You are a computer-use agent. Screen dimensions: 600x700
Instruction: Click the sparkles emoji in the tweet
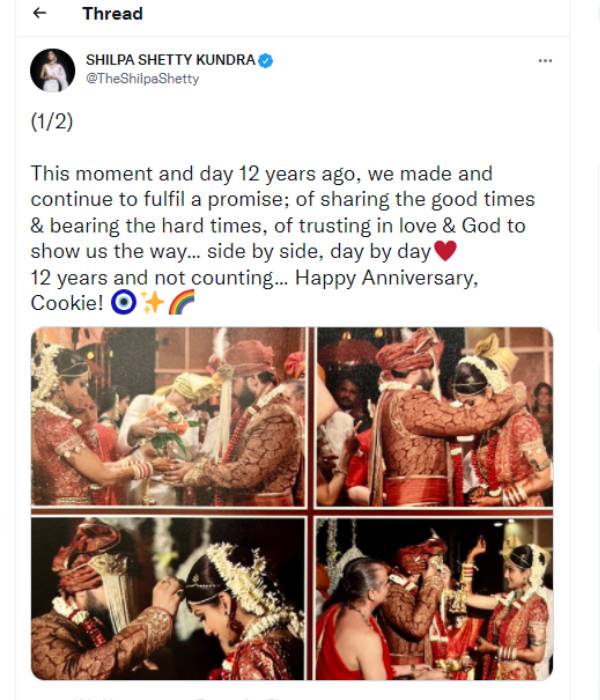point(152,303)
